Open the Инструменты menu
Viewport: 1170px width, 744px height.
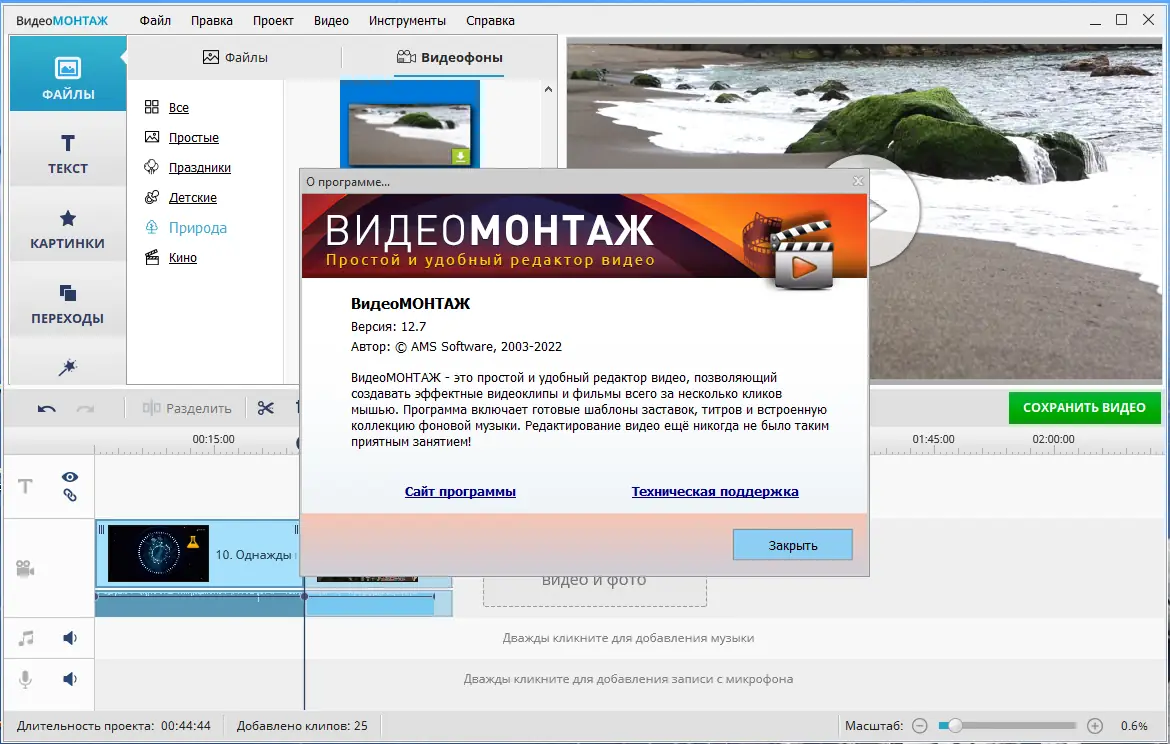407,20
